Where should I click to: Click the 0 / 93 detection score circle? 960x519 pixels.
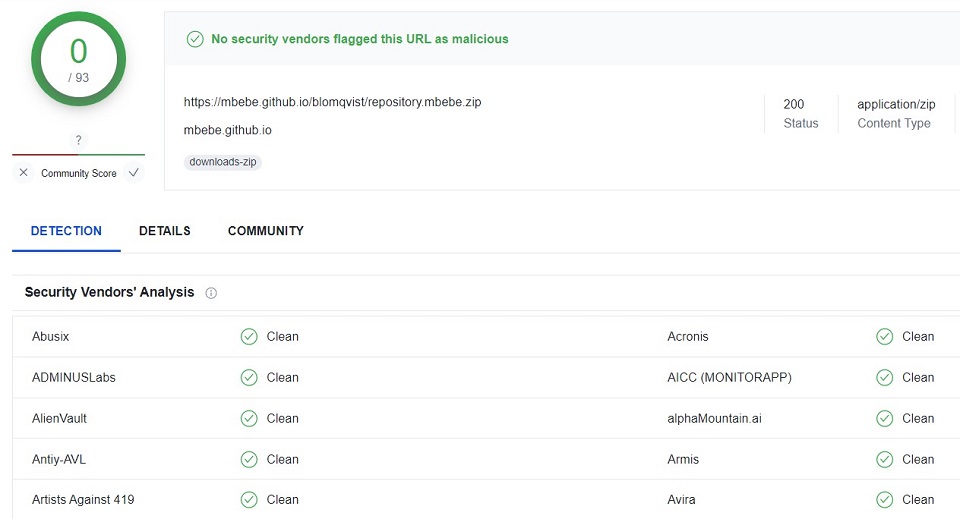click(78, 59)
